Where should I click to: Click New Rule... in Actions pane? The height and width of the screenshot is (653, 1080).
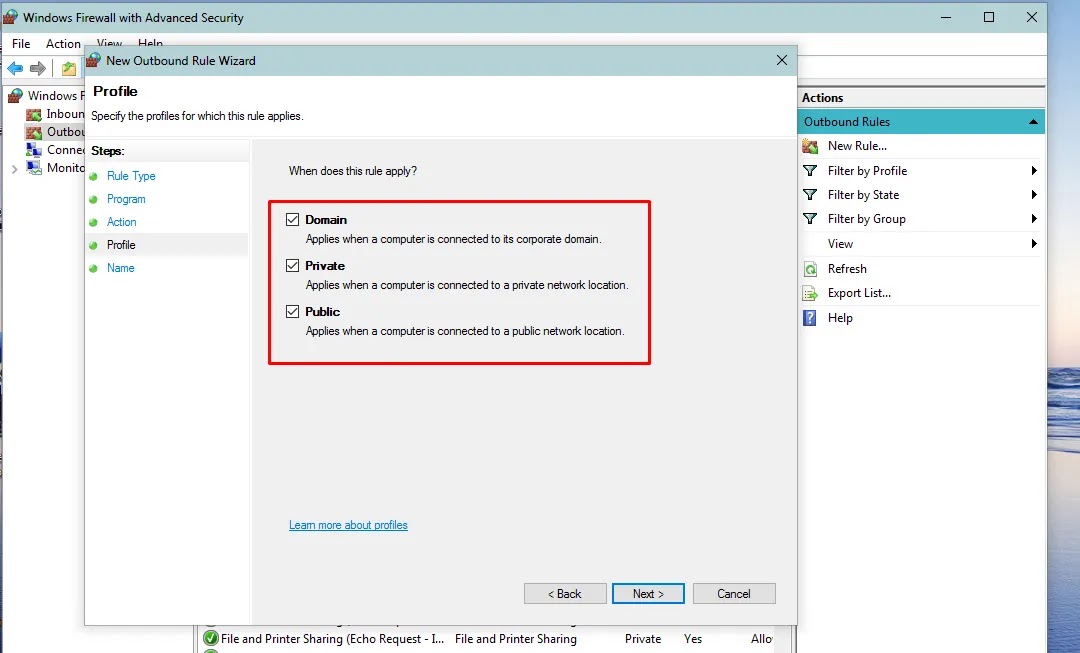pos(857,146)
